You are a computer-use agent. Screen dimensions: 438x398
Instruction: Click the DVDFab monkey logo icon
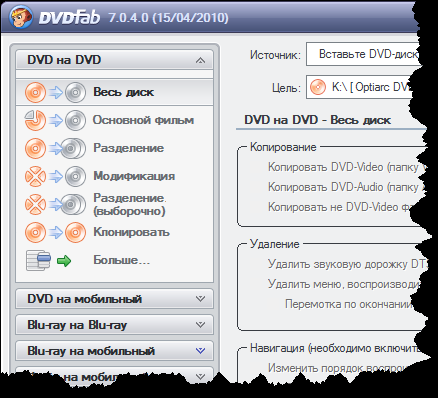(x=21, y=17)
